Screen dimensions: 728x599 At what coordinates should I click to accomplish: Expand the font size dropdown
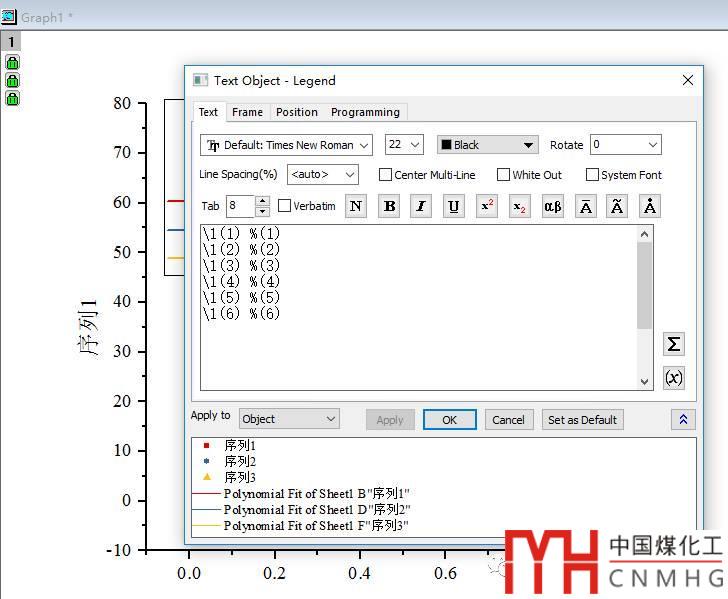[x=404, y=145]
